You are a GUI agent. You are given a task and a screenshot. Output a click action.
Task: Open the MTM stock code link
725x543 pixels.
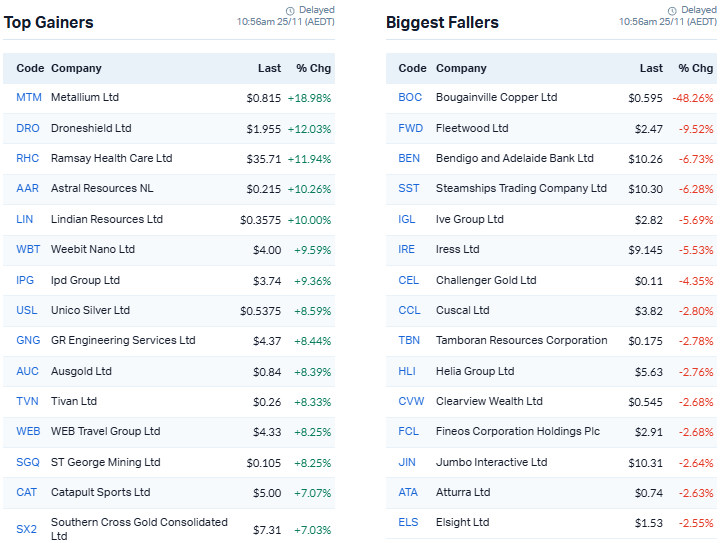pyautogui.click(x=29, y=97)
